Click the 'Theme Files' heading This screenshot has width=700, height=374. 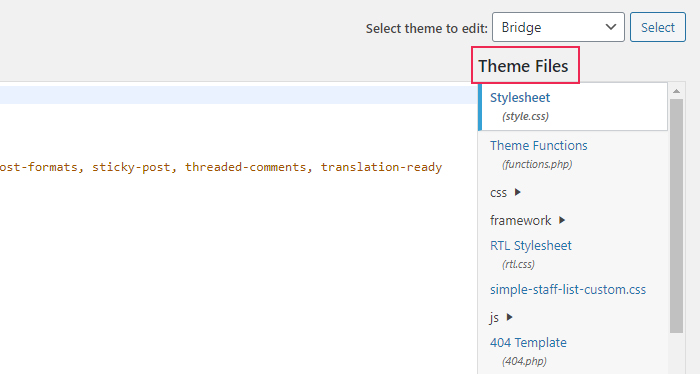click(x=523, y=66)
